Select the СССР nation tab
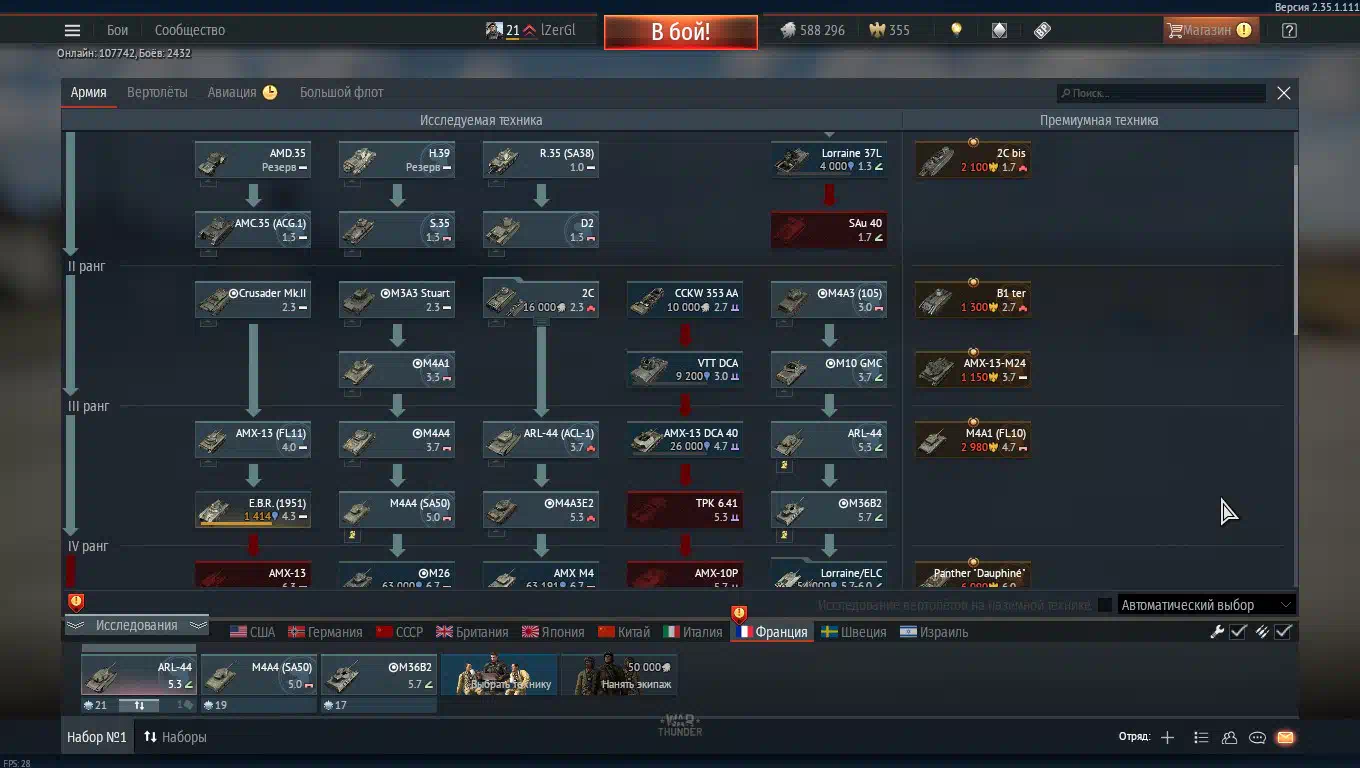The height and width of the screenshot is (768, 1360). 399,632
